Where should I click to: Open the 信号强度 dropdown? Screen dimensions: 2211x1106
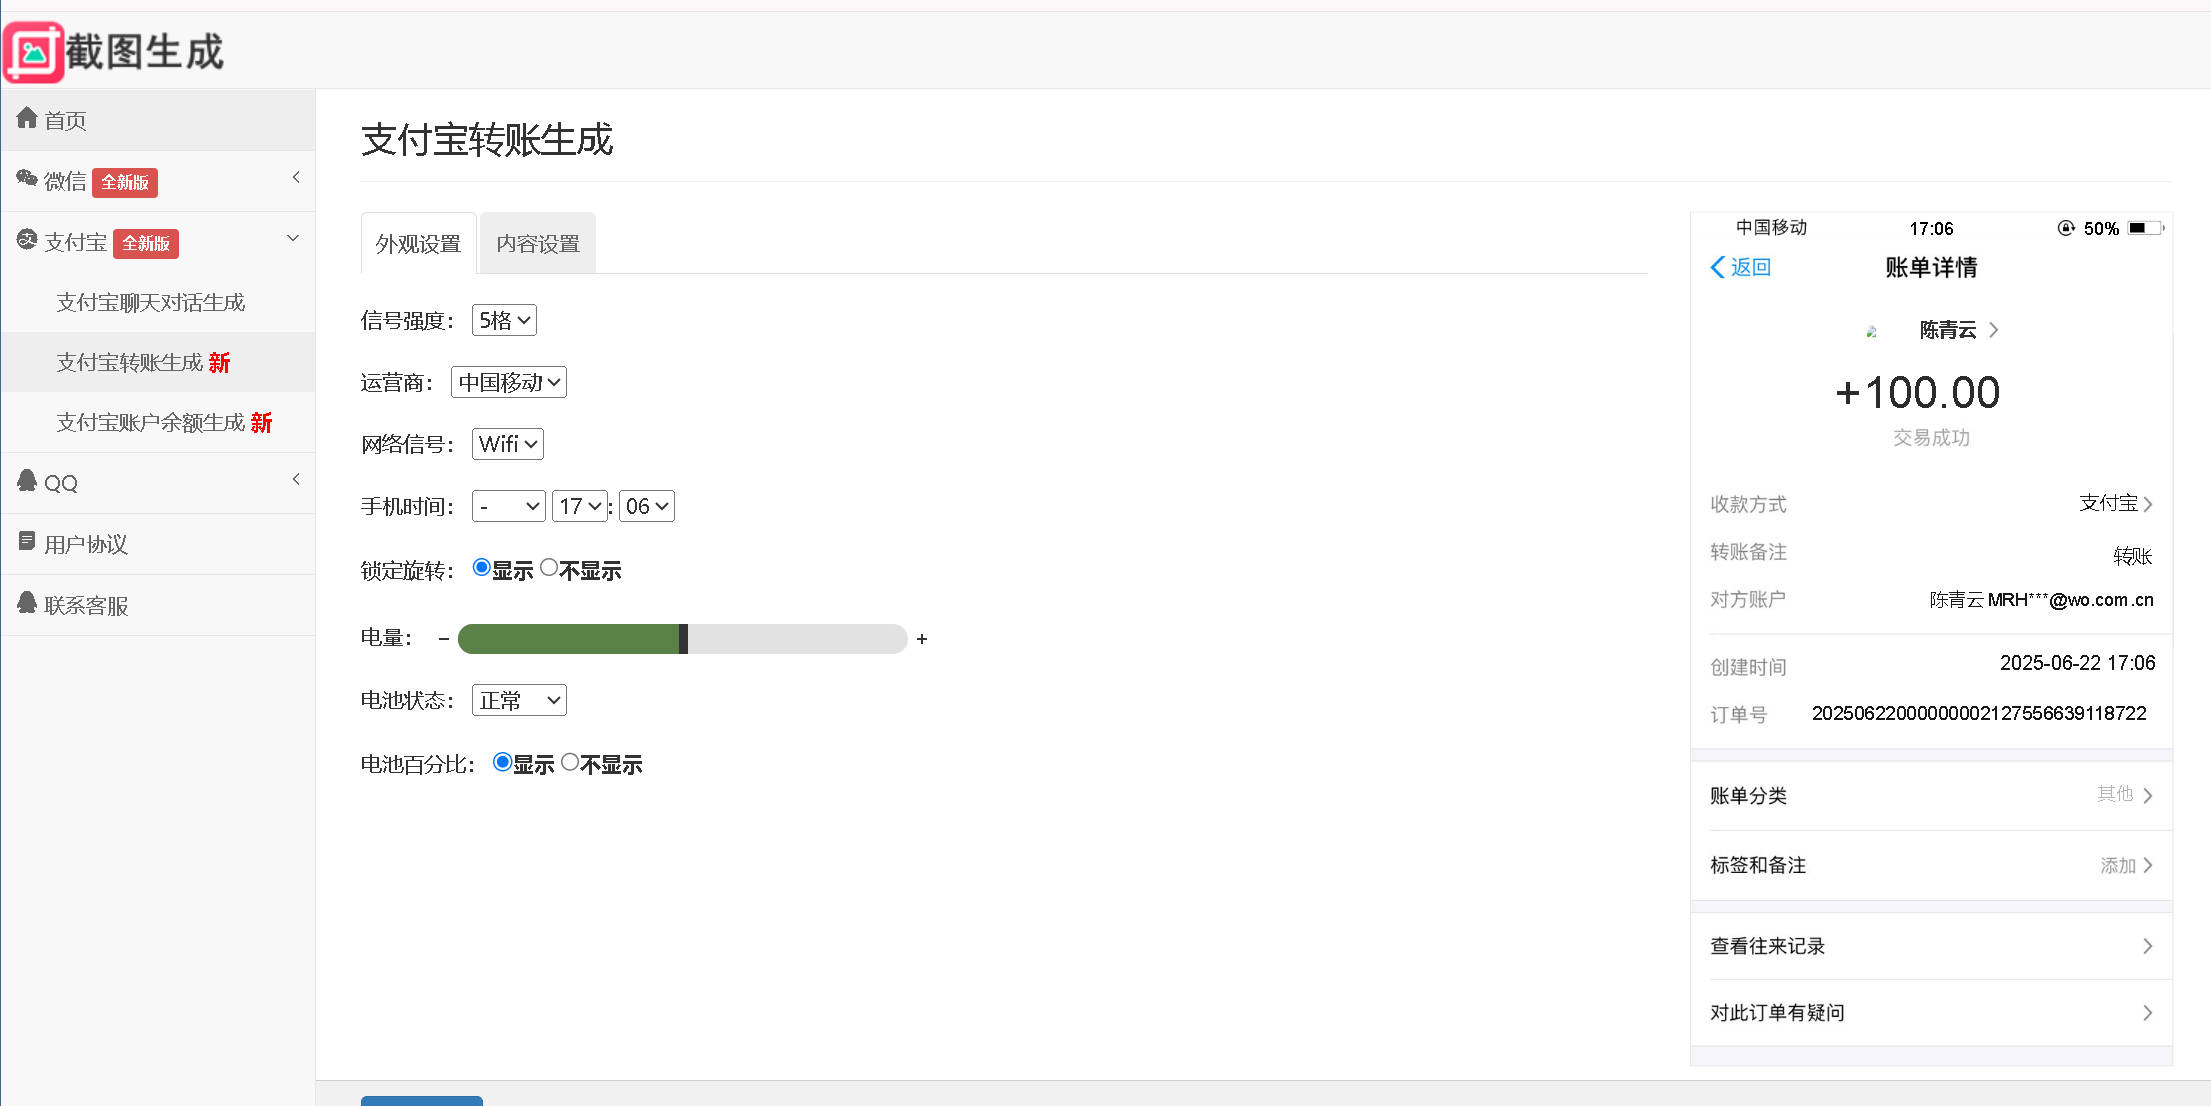point(504,320)
